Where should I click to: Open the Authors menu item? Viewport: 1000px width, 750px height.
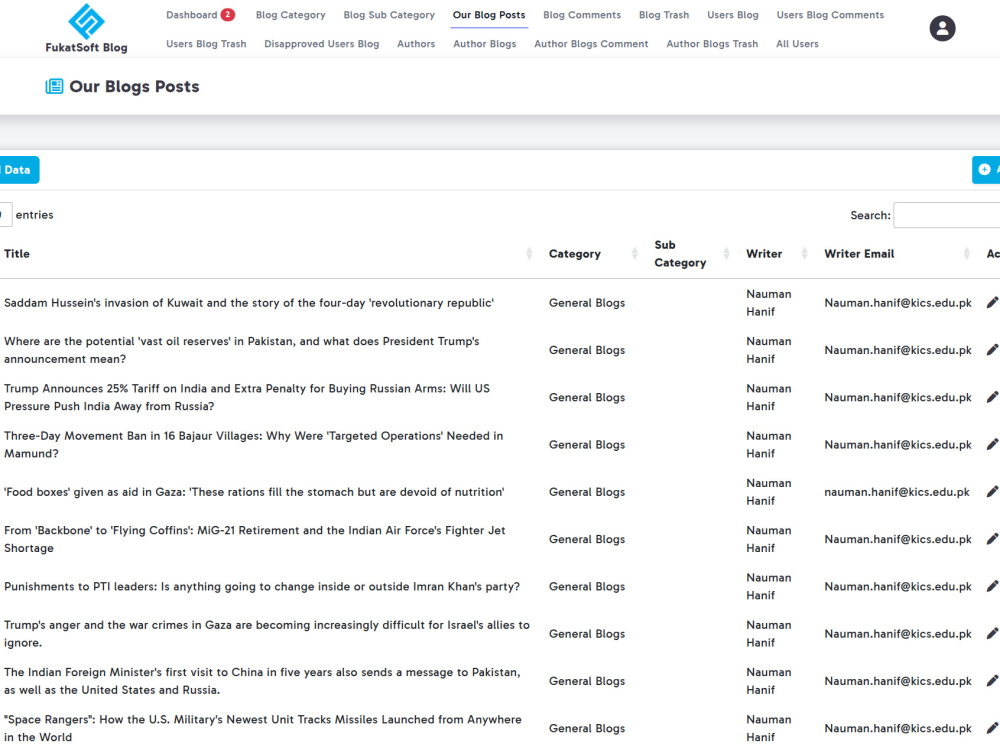pyautogui.click(x=416, y=44)
